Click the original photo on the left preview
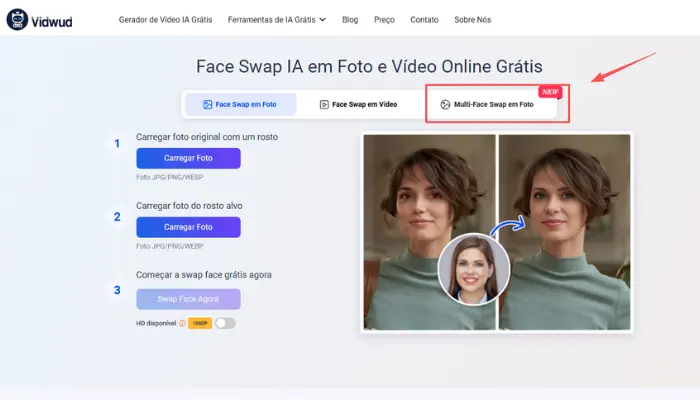Viewport: 700px width, 400px height. [429, 232]
